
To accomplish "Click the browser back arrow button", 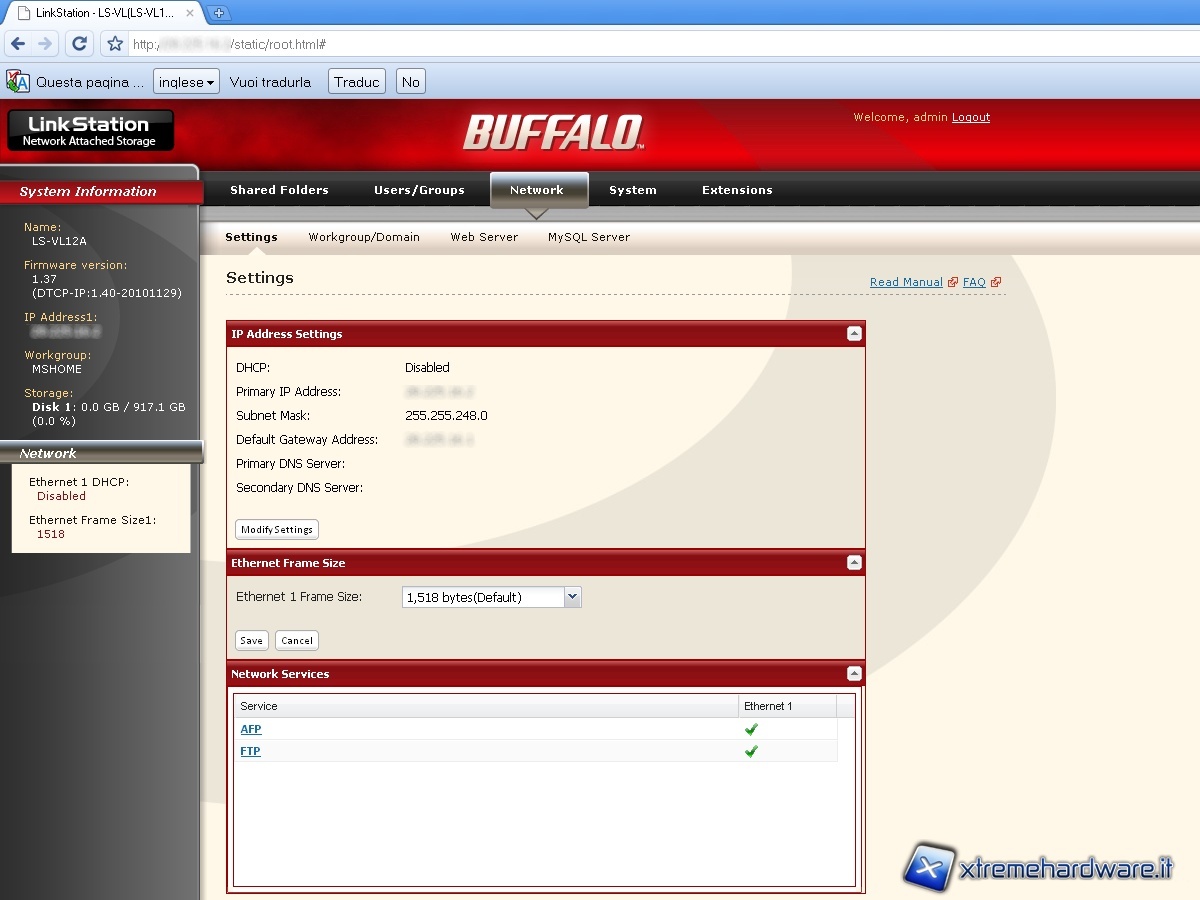I will point(18,44).
